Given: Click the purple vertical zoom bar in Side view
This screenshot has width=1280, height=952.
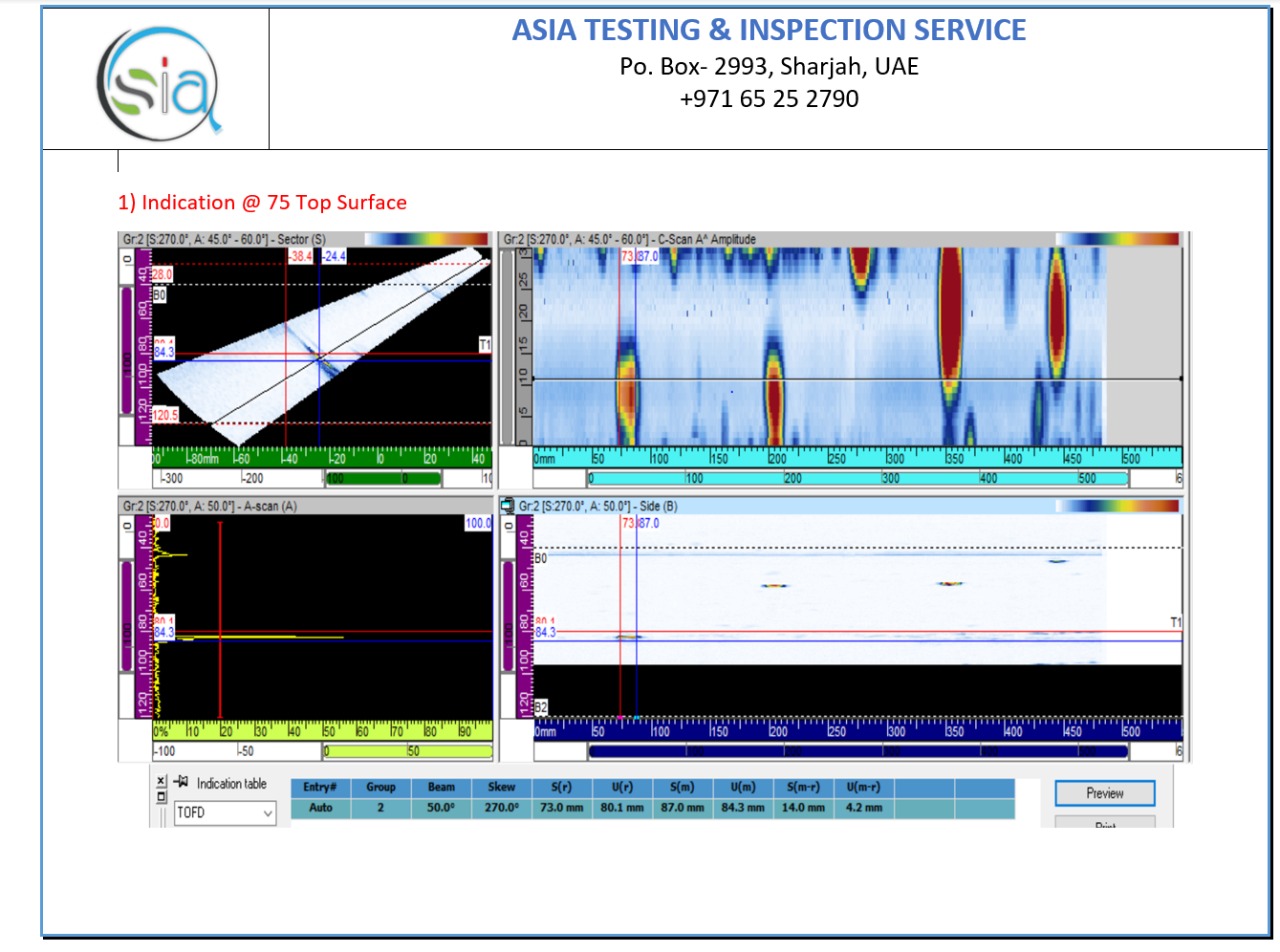Looking at the screenshot, I should [x=508, y=616].
